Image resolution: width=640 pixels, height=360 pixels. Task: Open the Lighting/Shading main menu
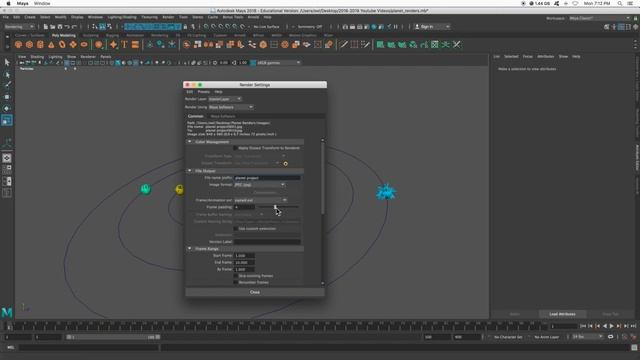tap(122, 17)
